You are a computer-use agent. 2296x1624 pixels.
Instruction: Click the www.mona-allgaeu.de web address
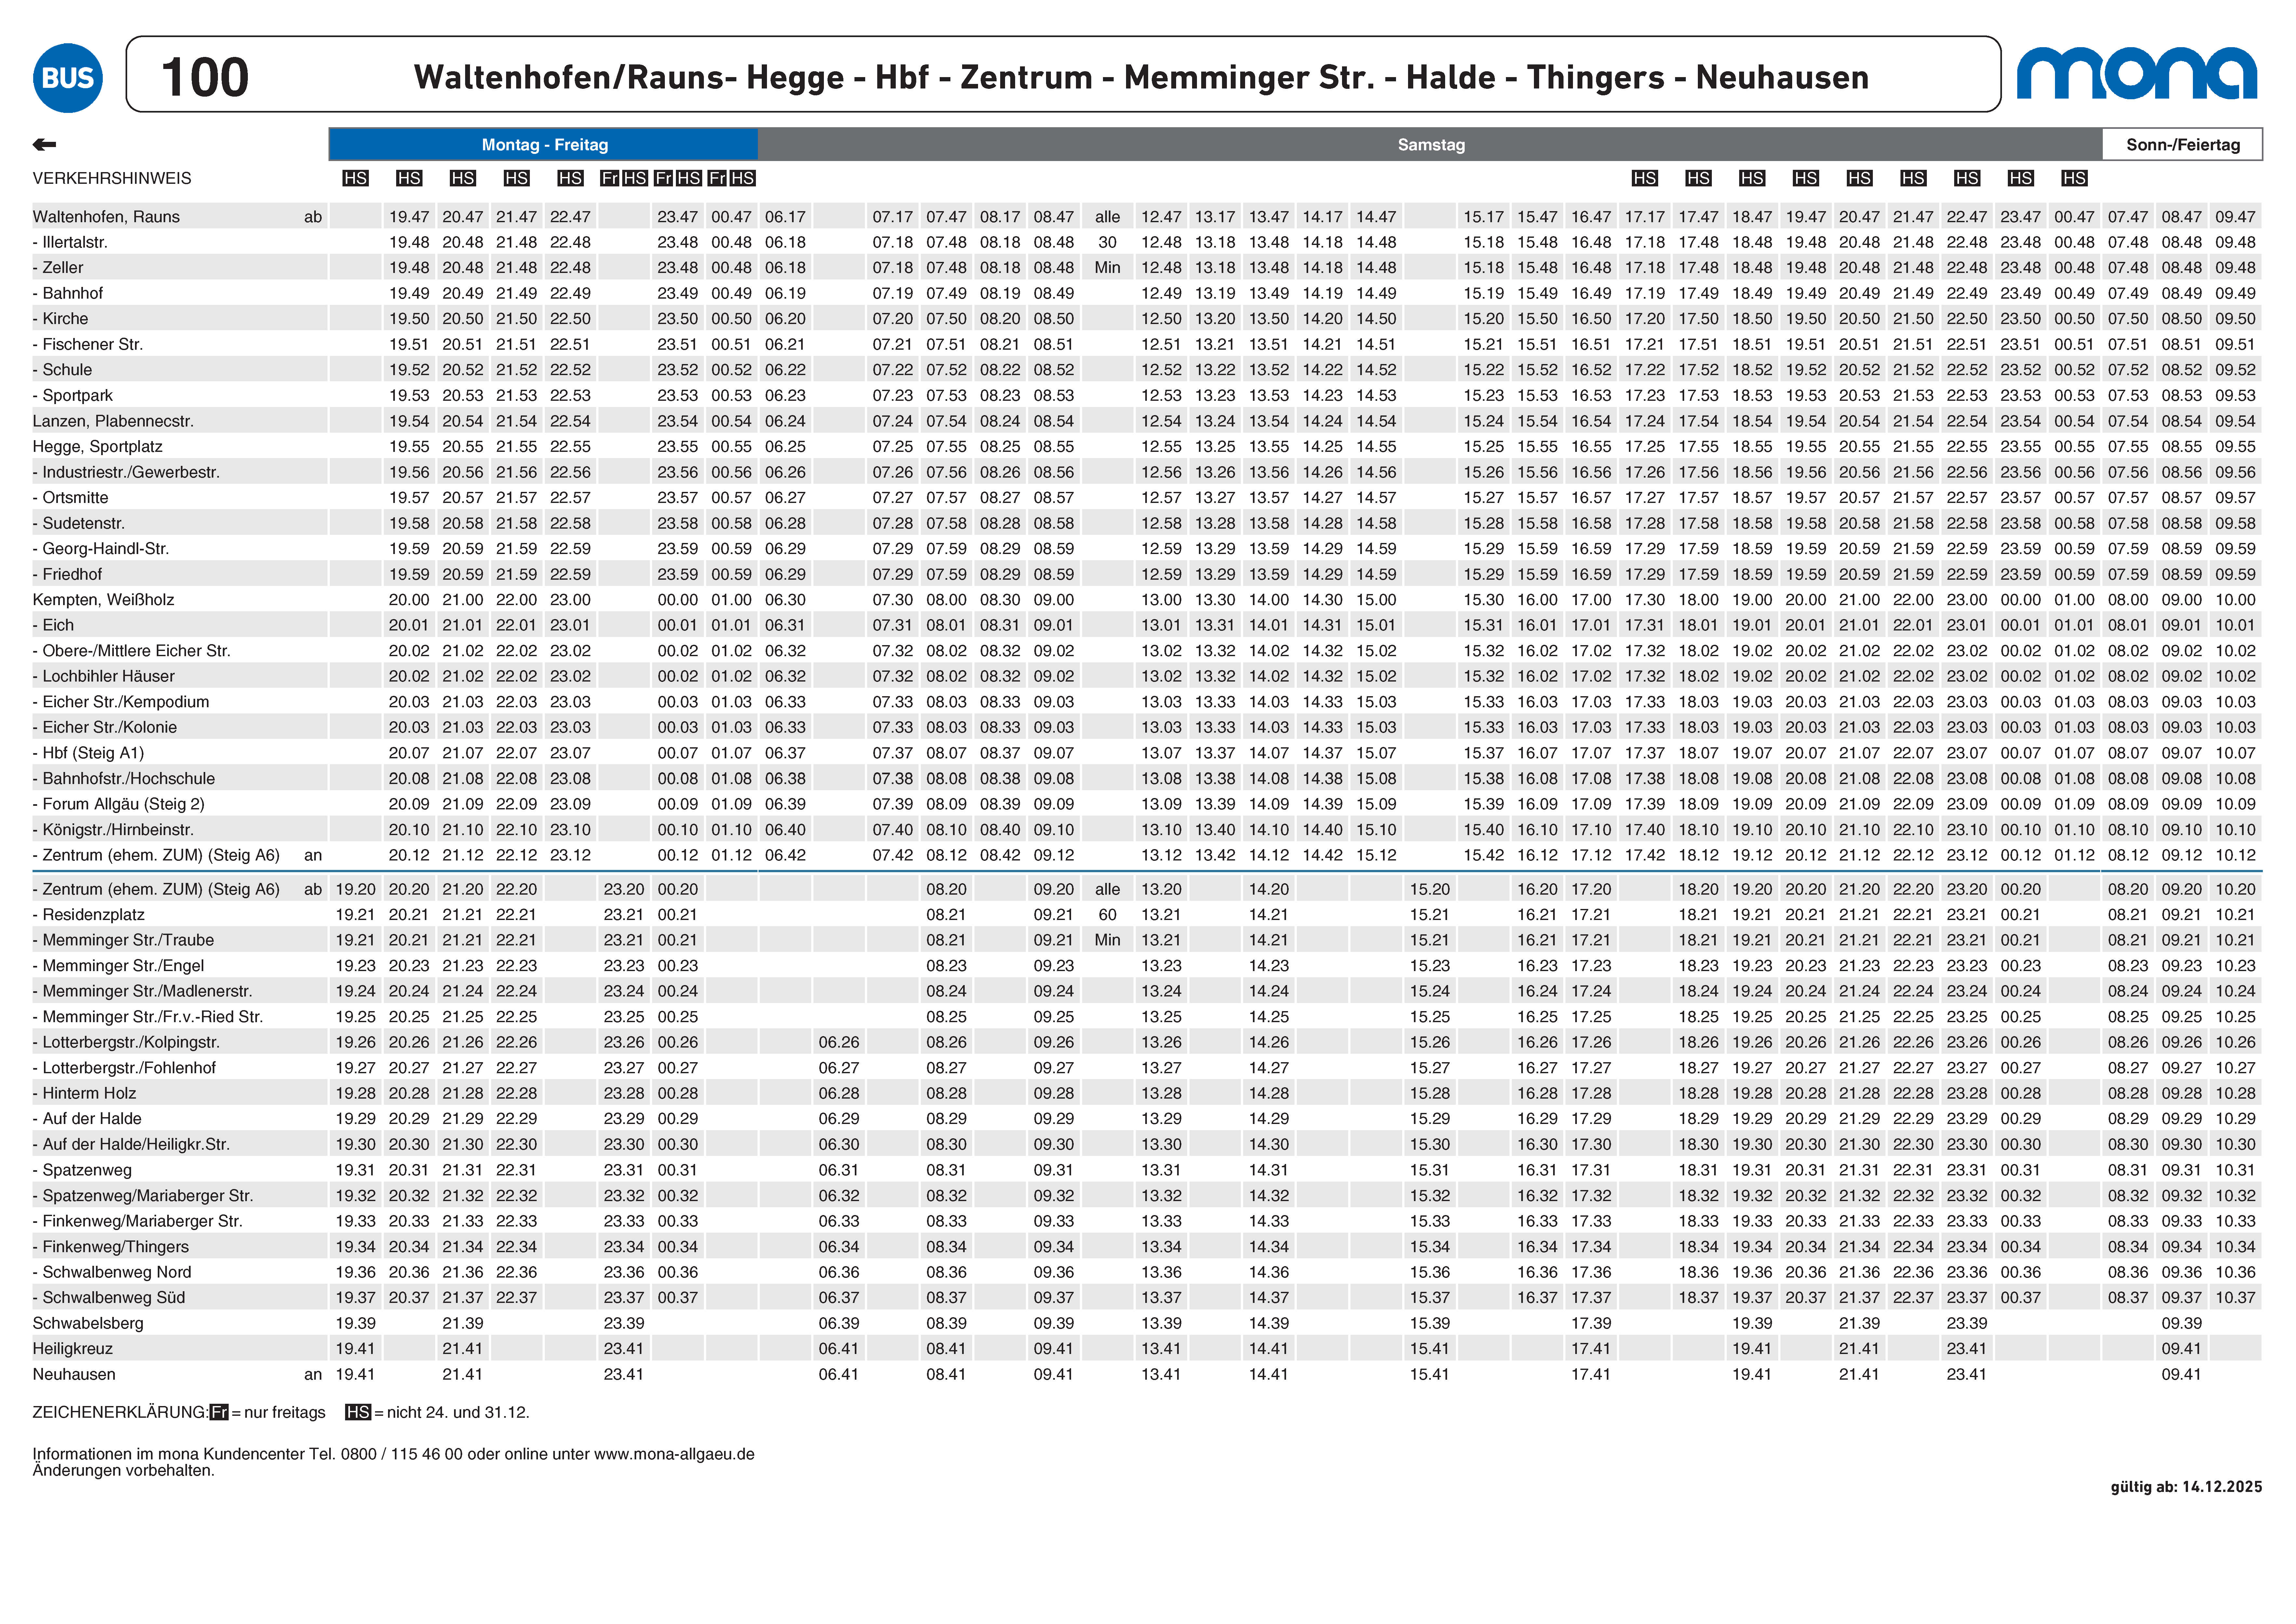(674, 1454)
